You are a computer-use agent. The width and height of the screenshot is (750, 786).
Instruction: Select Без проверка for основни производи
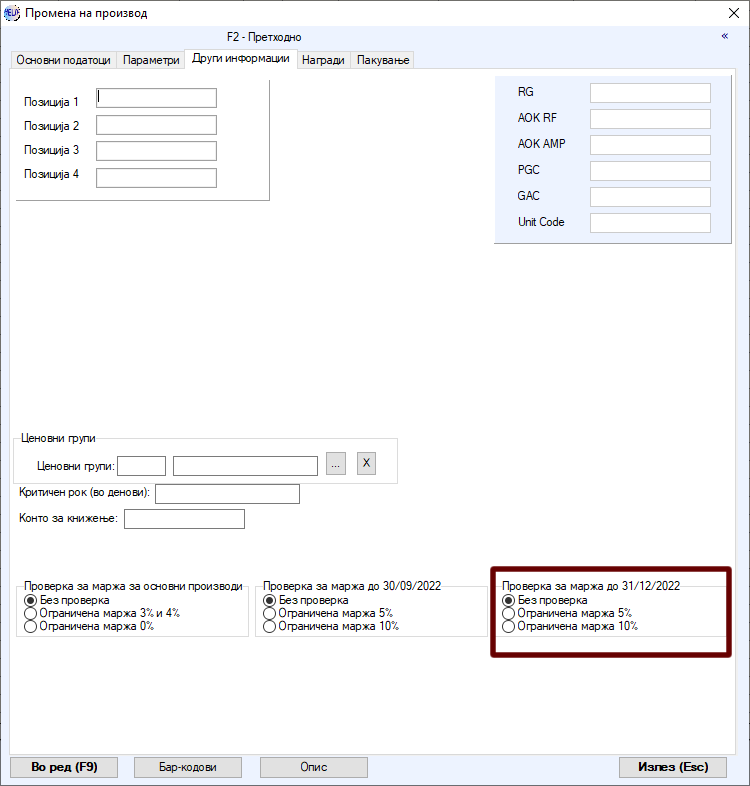point(67,600)
